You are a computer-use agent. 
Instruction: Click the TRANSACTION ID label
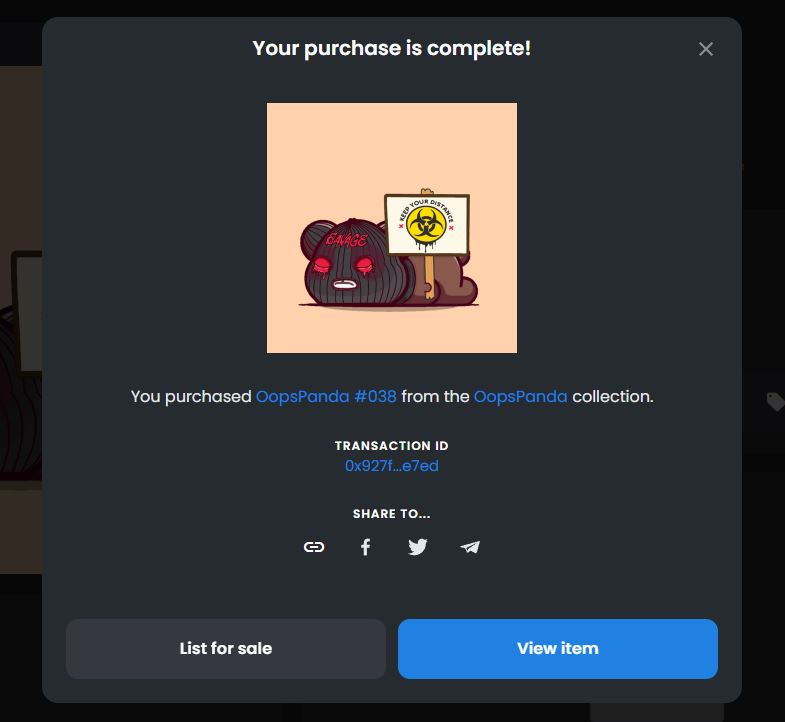click(x=392, y=446)
